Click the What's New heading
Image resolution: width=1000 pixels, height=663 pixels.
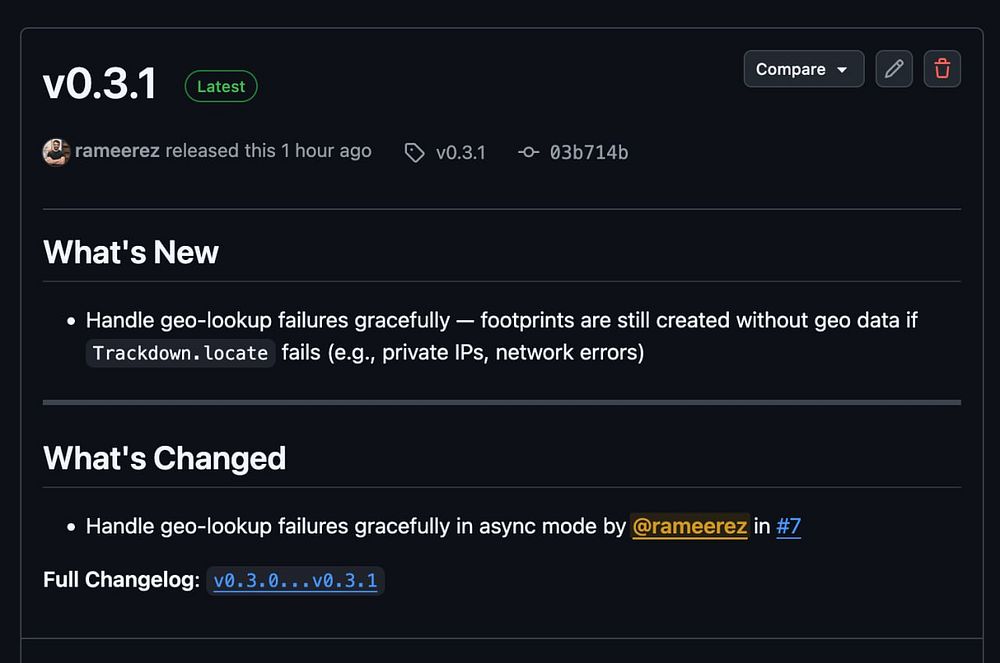point(131,252)
